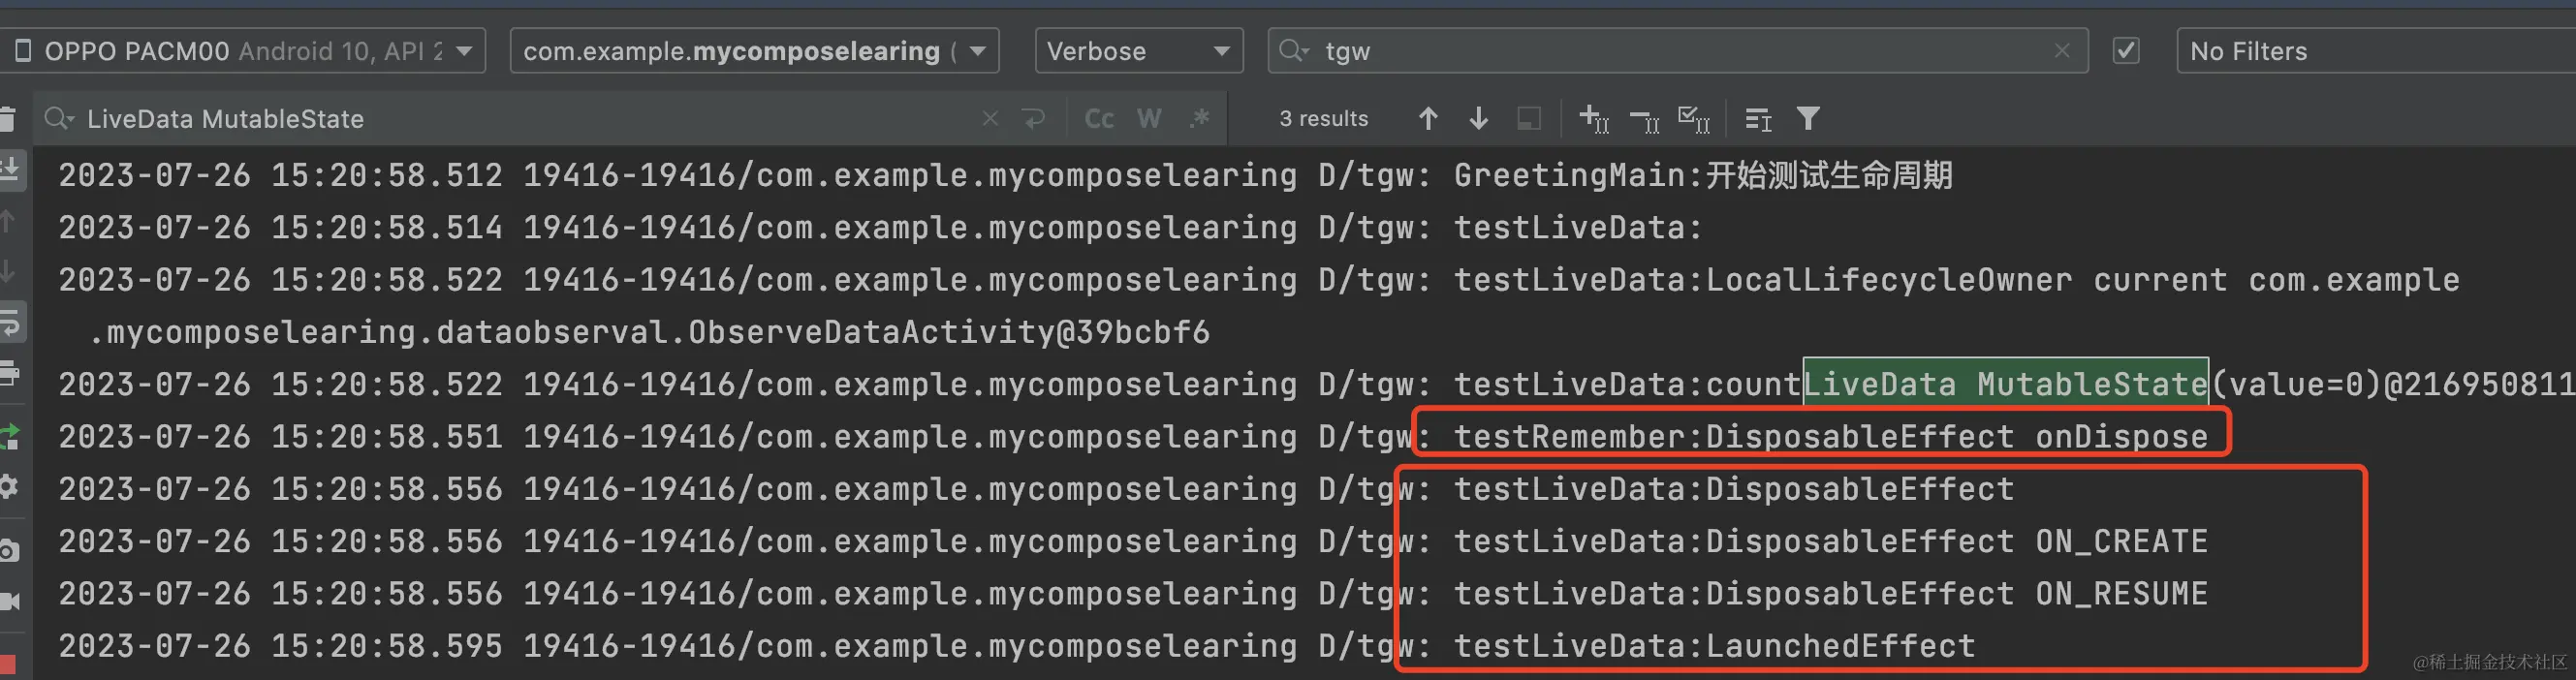
Task: Toggle the Regex checkbox beside tgw filter
Action: click(2125, 51)
